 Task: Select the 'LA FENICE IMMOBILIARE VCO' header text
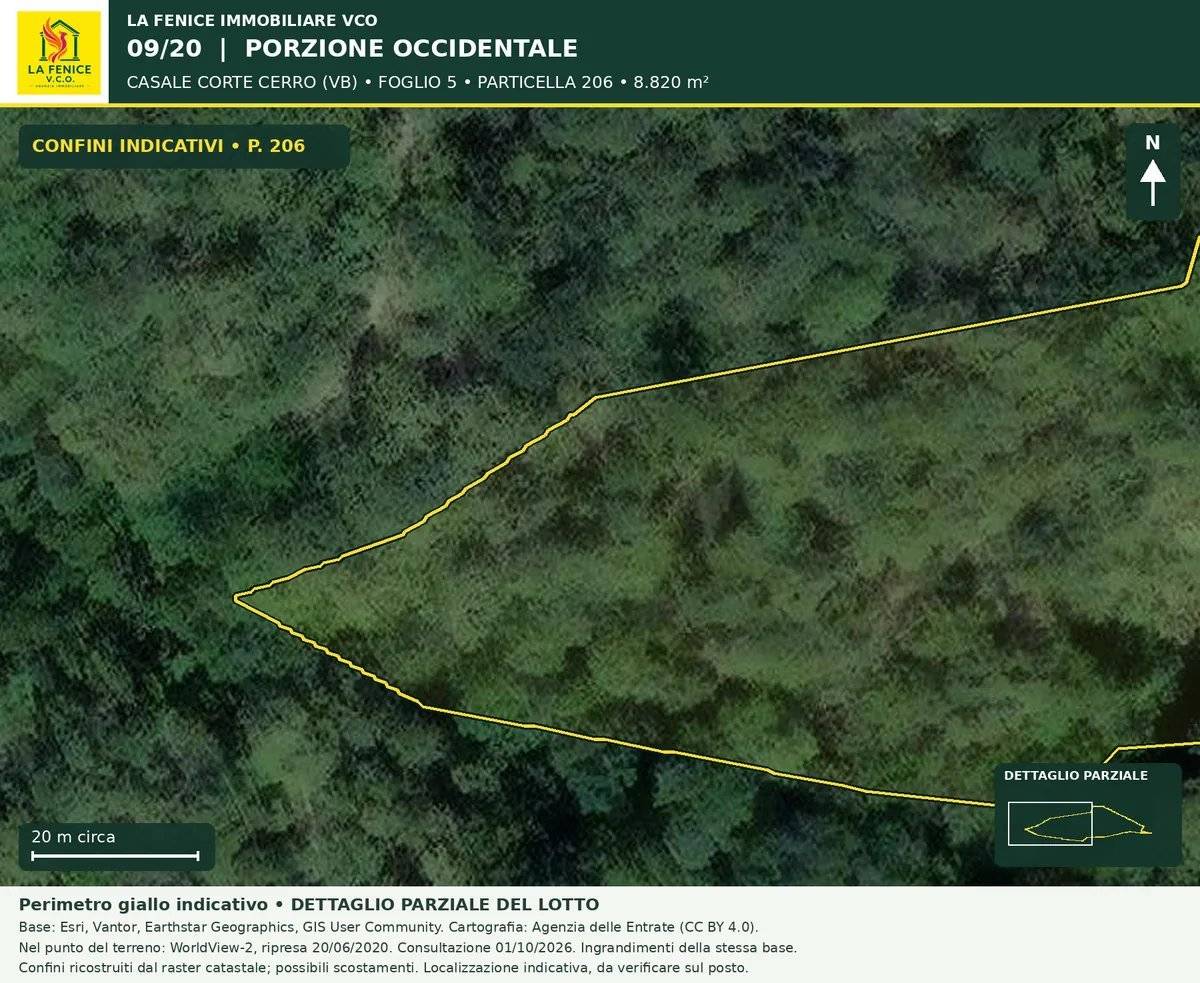(252, 20)
